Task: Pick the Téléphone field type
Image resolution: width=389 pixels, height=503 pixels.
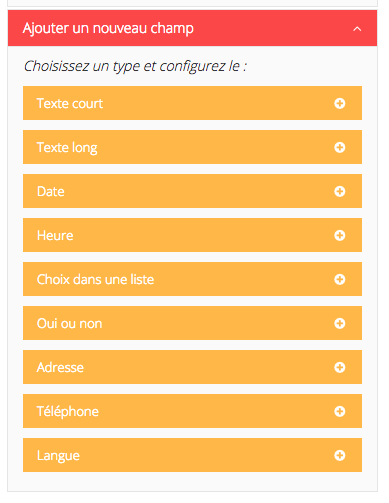Action: click(192, 411)
